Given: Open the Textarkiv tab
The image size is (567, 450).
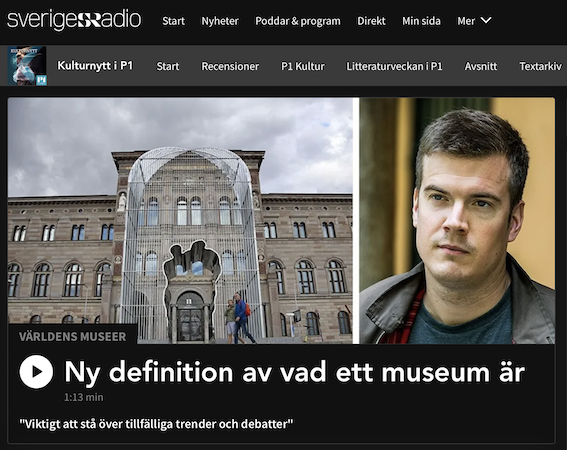Looking at the screenshot, I should tap(541, 66).
